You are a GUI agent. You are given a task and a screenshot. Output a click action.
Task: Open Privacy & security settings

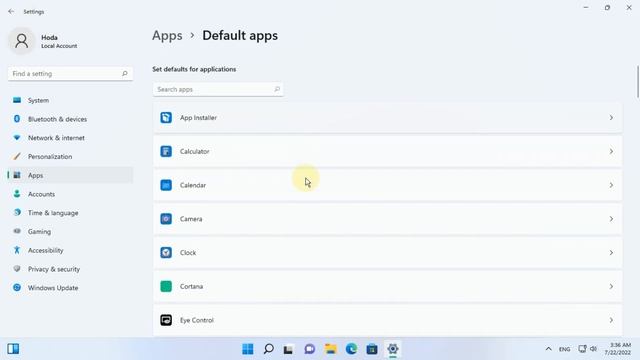pyautogui.click(x=70, y=269)
